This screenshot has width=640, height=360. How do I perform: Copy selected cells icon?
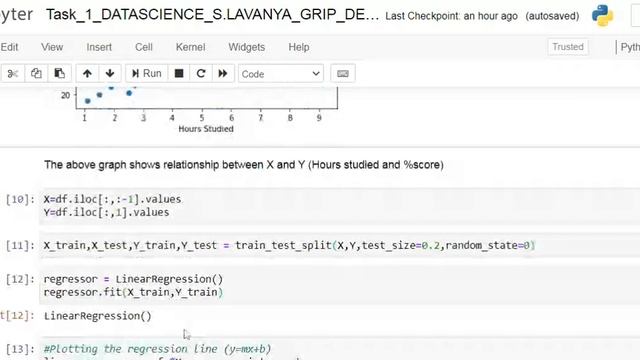pos(36,74)
